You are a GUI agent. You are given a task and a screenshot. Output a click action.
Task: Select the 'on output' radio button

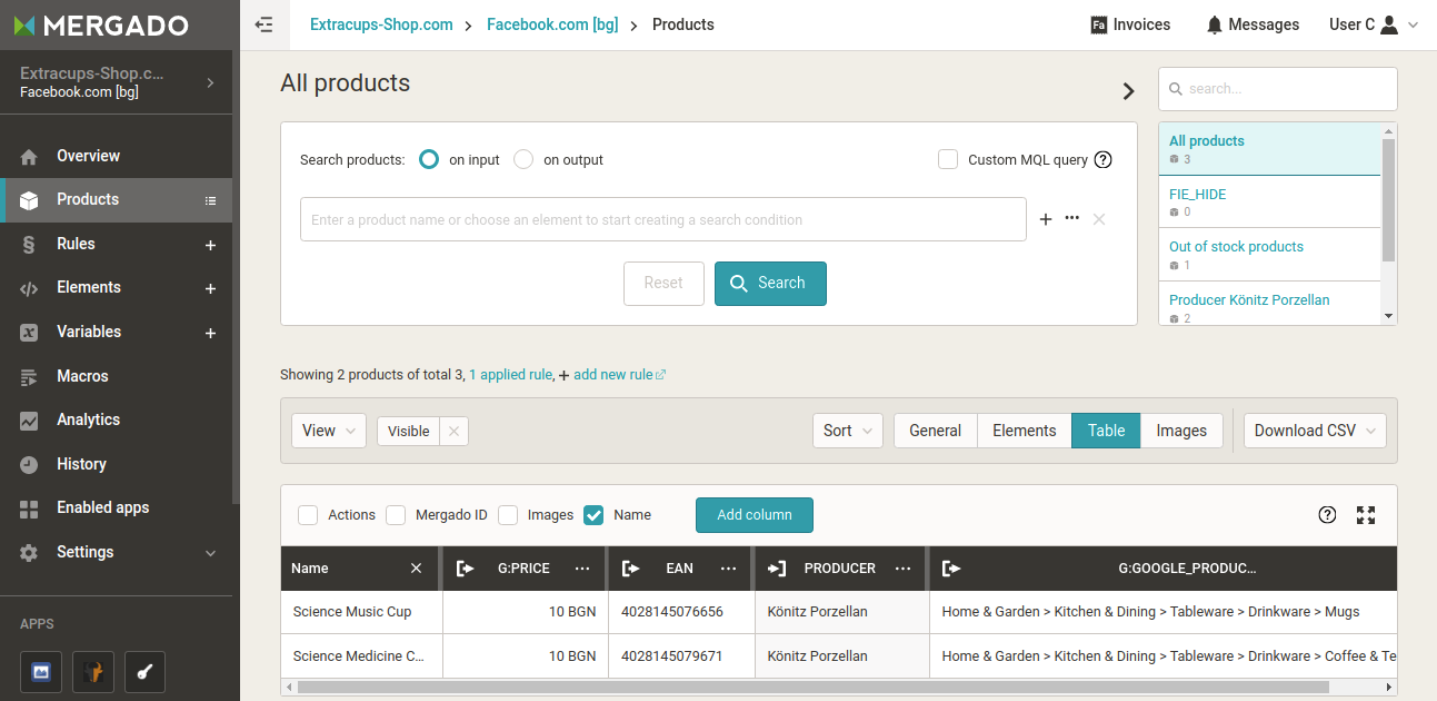click(523, 160)
